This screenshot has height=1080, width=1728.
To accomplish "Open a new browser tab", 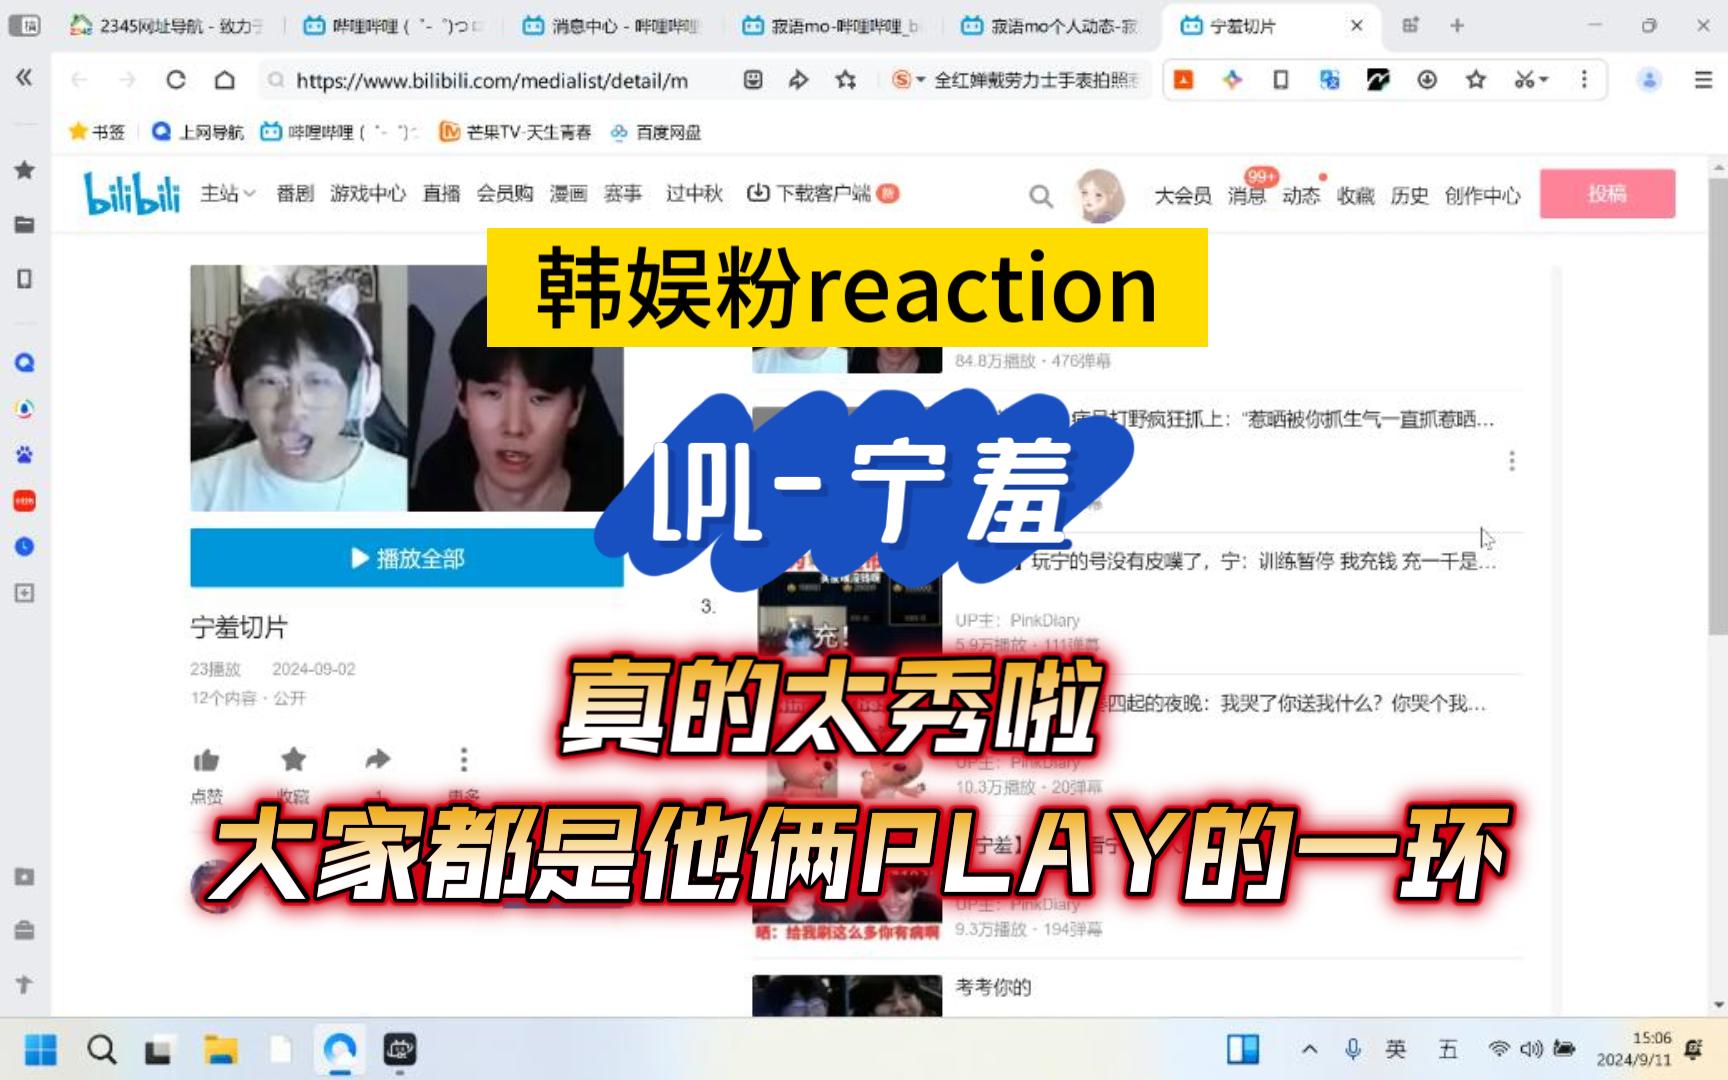I will 1457,26.
